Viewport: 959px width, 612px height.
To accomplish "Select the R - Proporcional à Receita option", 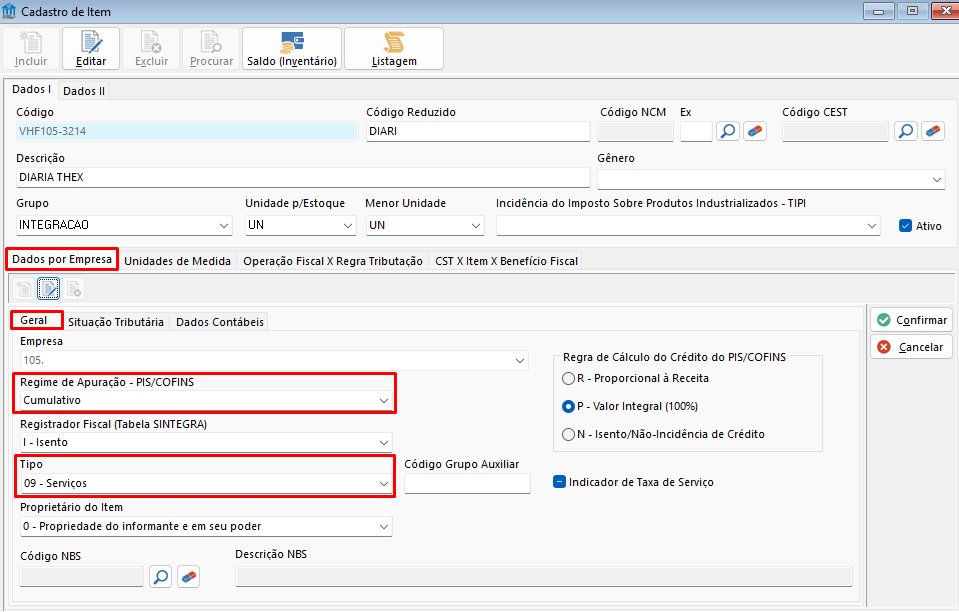I will [569, 378].
